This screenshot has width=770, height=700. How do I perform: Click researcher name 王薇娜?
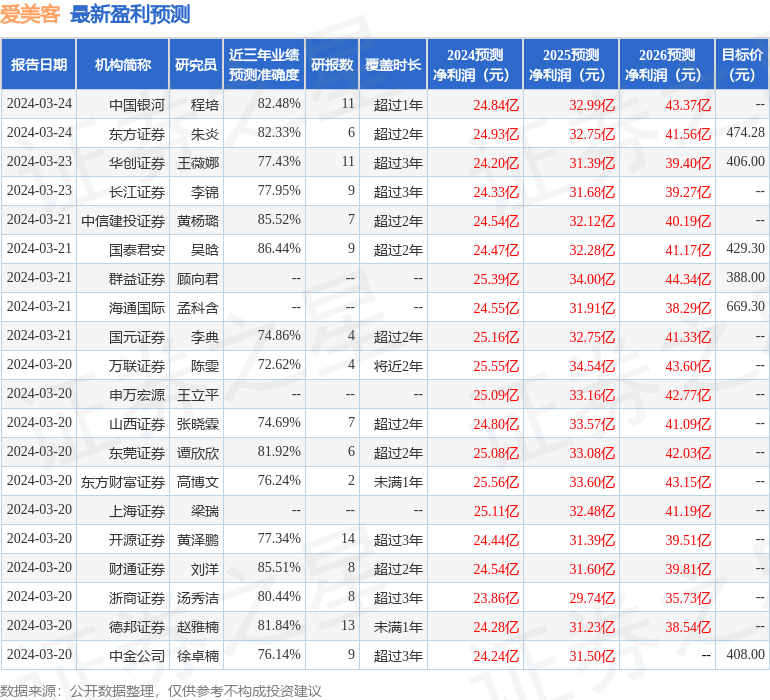click(x=198, y=163)
